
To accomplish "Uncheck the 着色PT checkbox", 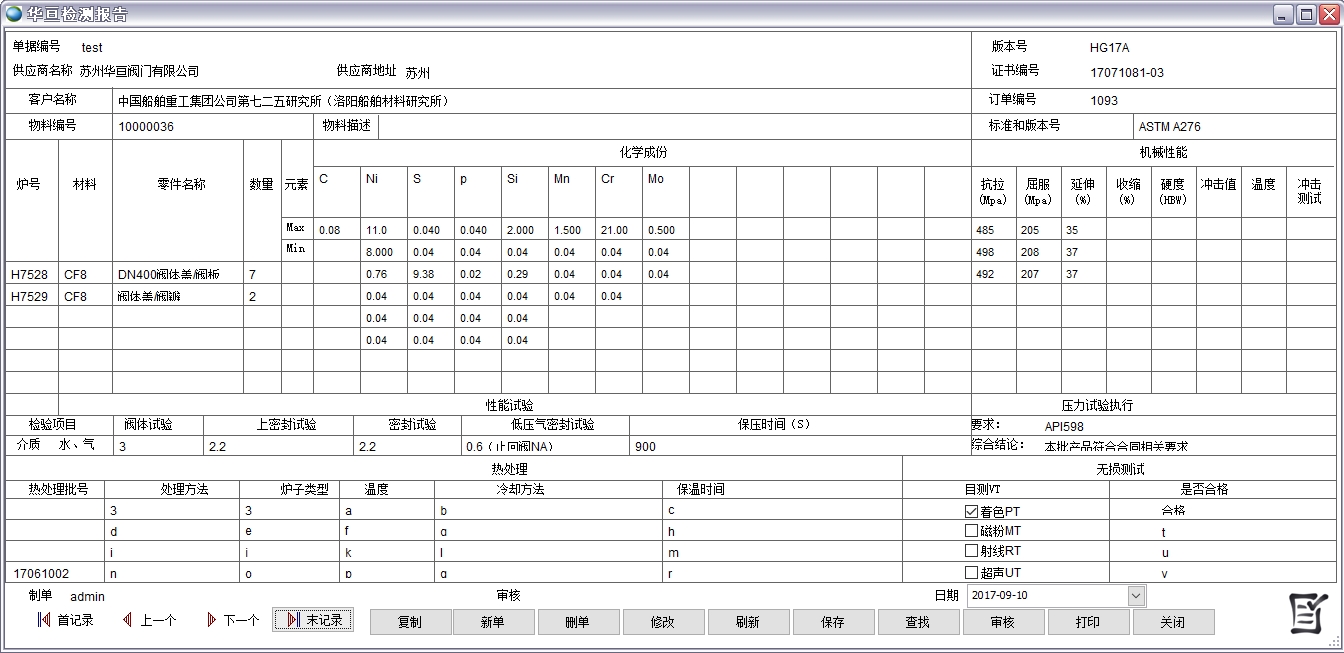I will click(x=971, y=511).
